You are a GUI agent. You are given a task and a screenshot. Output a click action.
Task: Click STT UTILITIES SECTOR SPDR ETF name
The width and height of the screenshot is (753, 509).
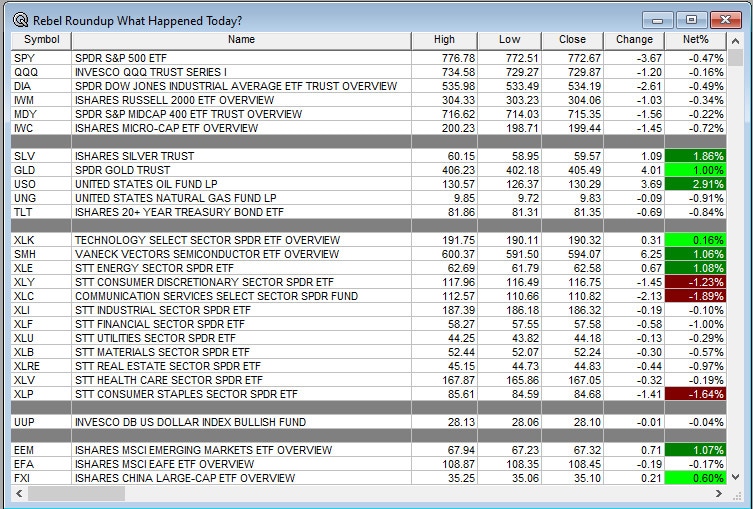click(x=241, y=338)
